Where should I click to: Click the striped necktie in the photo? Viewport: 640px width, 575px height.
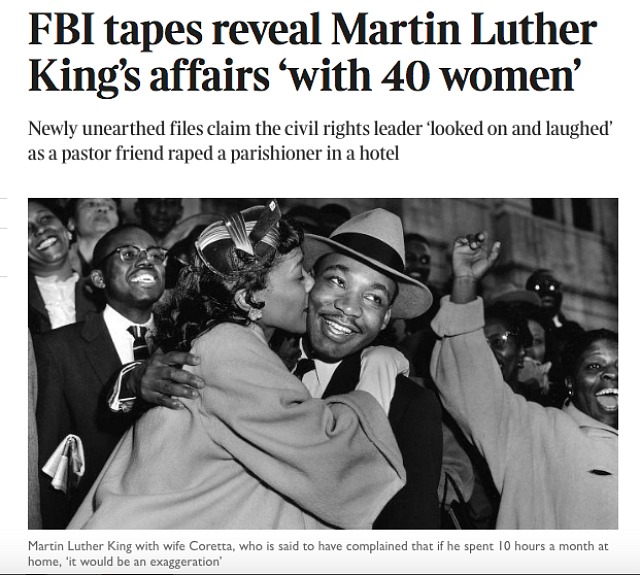(x=139, y=342)
